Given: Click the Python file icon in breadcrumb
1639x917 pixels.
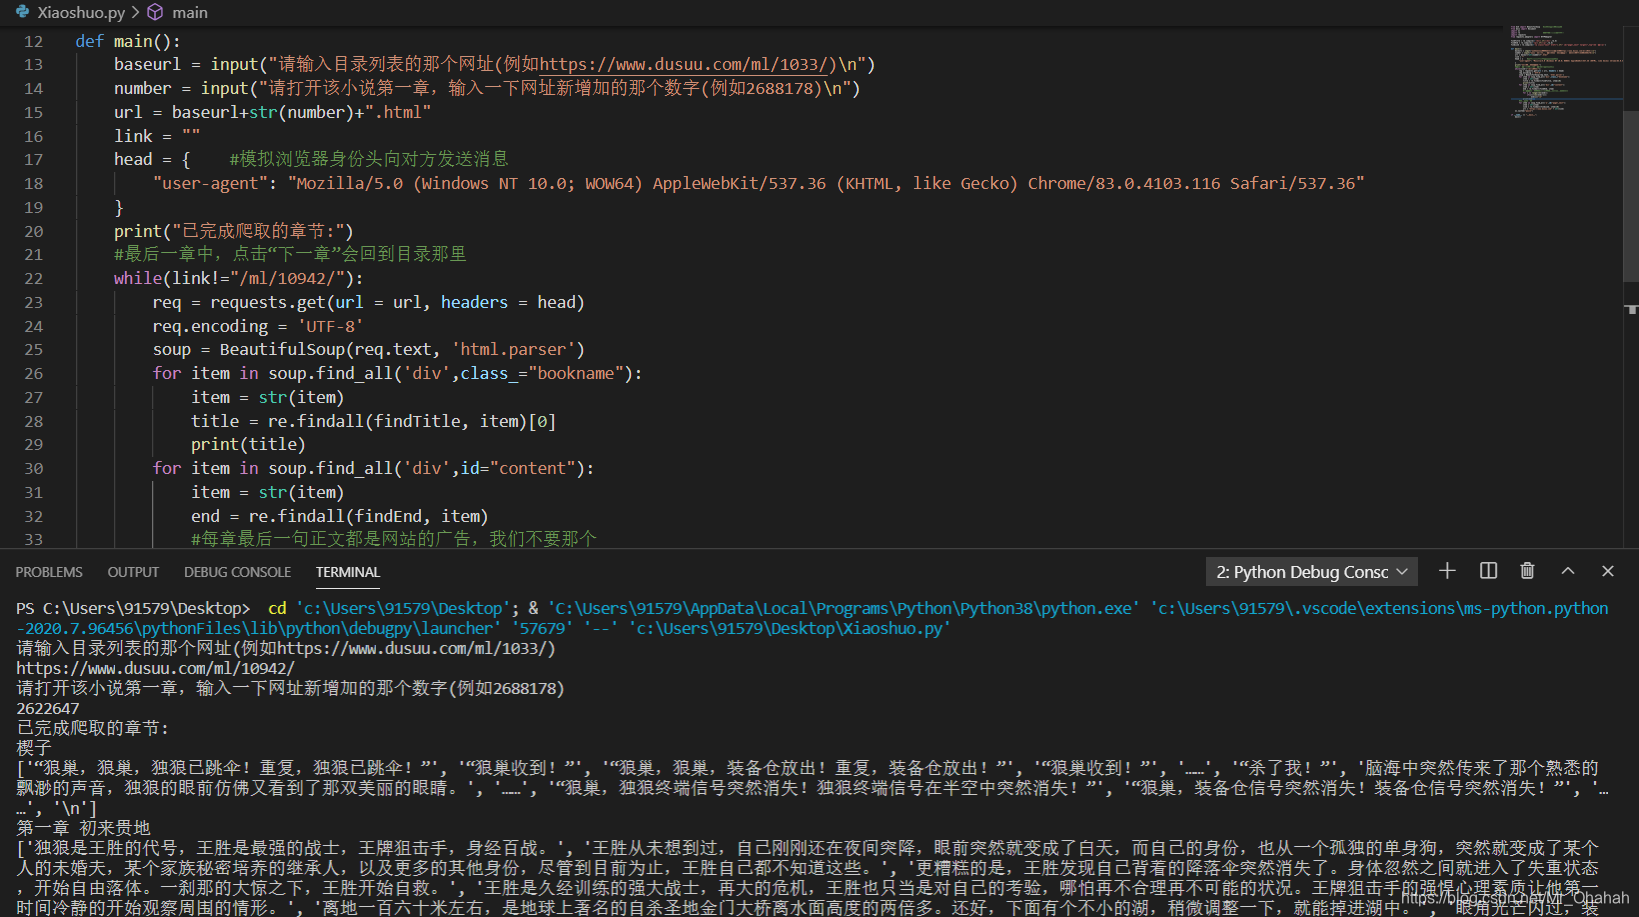Looking at the screenshot, I should [x=22, y=12].
